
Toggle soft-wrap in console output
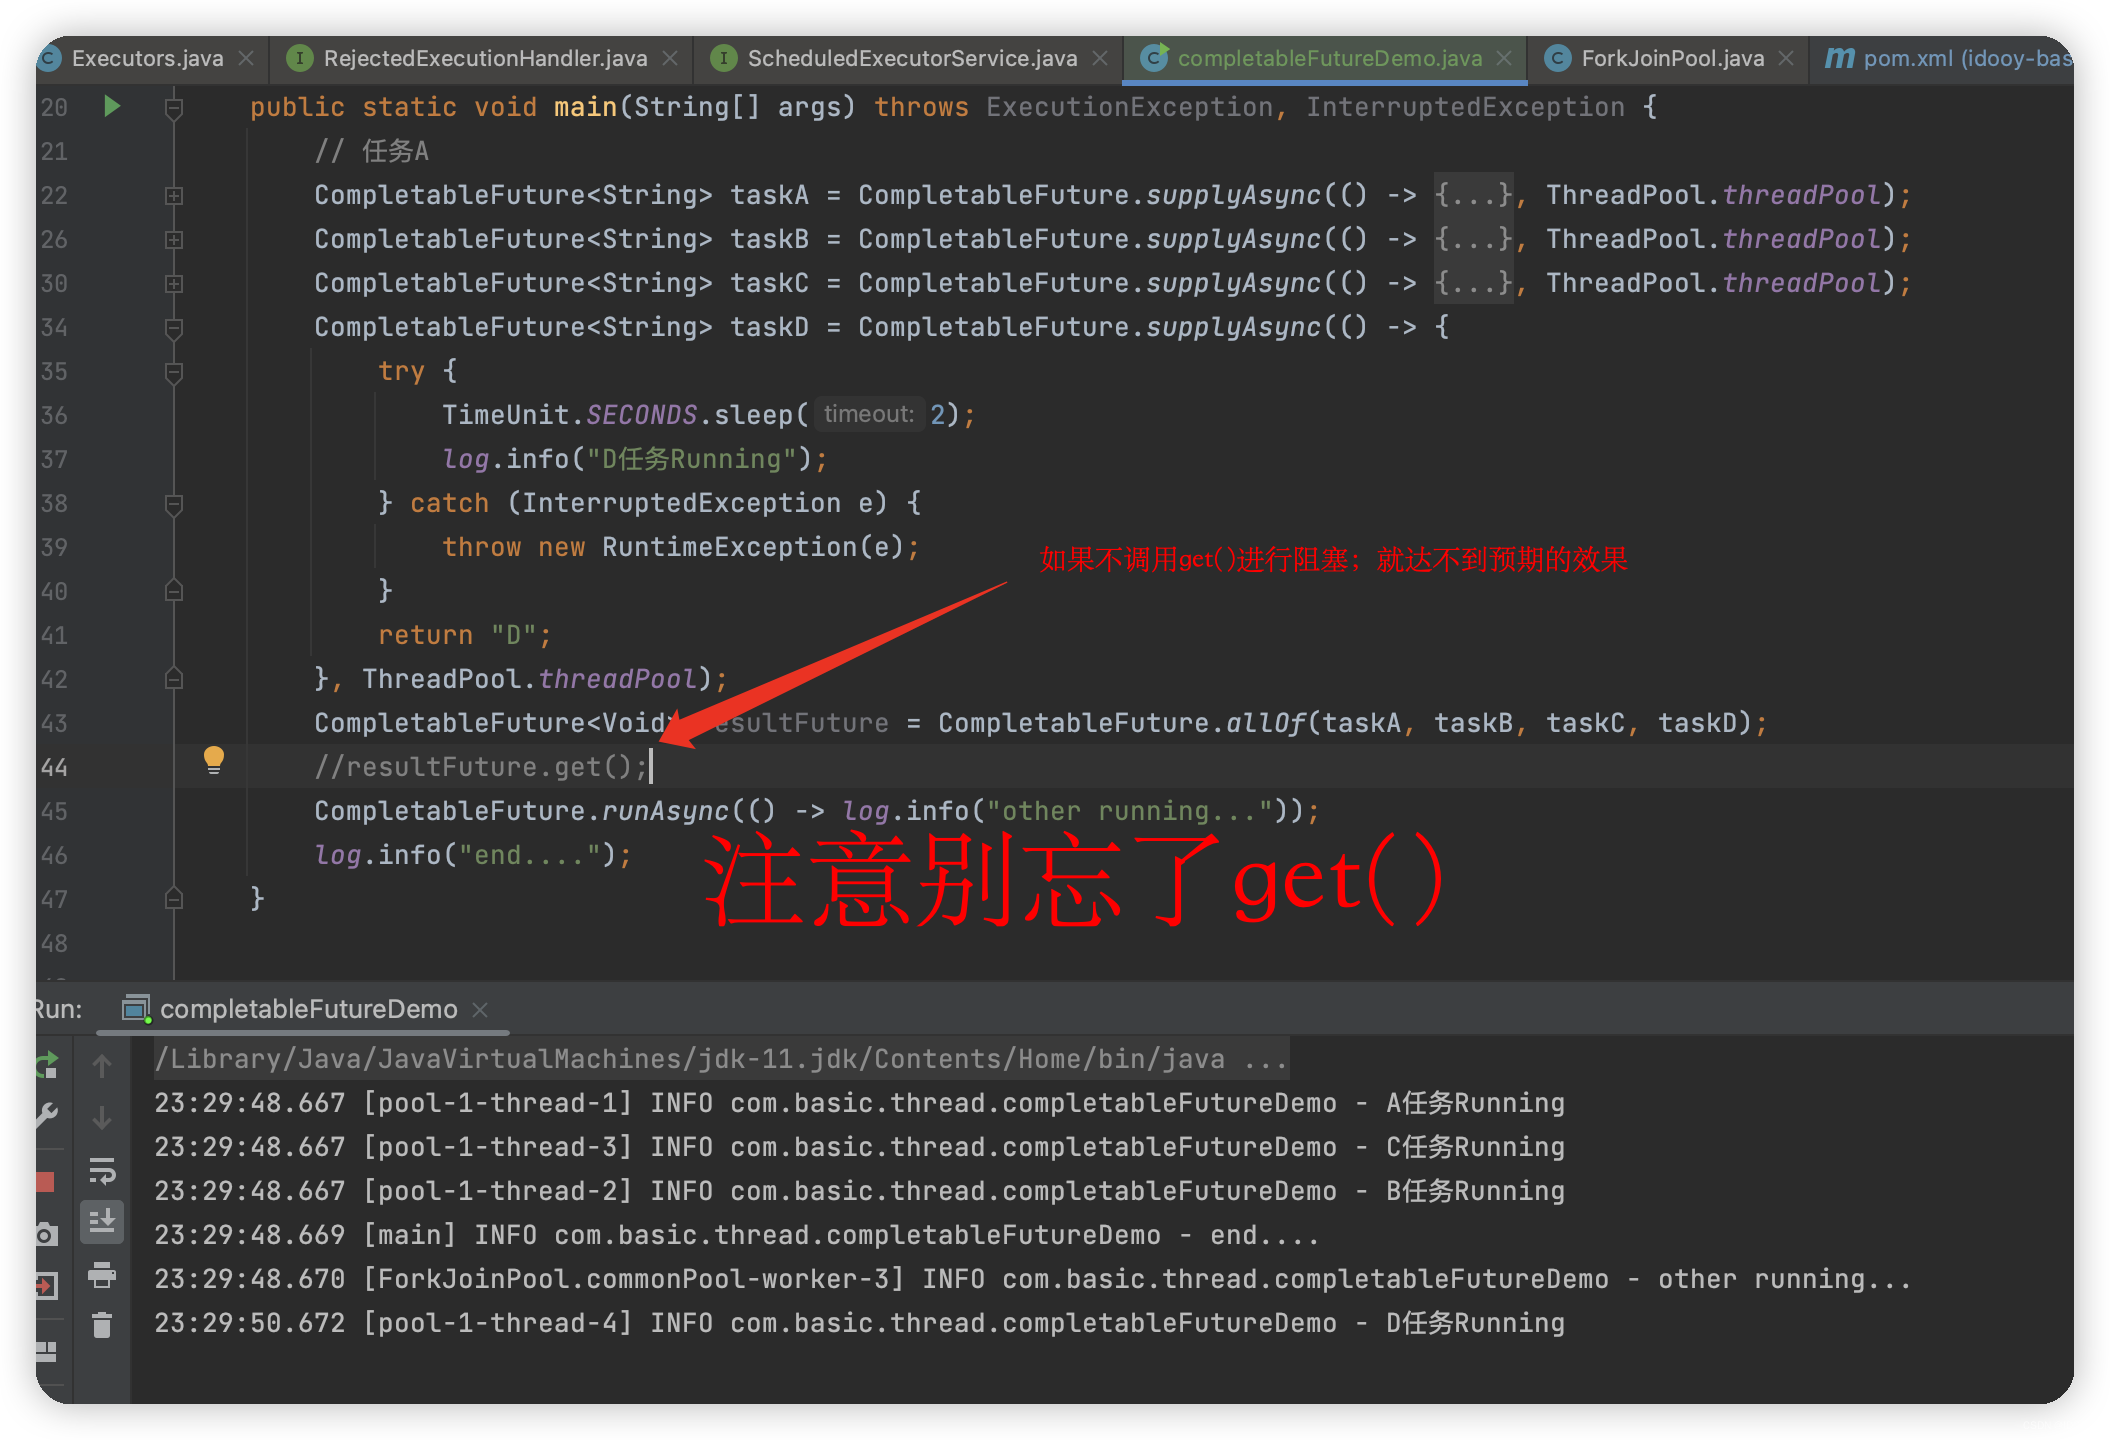click(x=102, y=1170)
